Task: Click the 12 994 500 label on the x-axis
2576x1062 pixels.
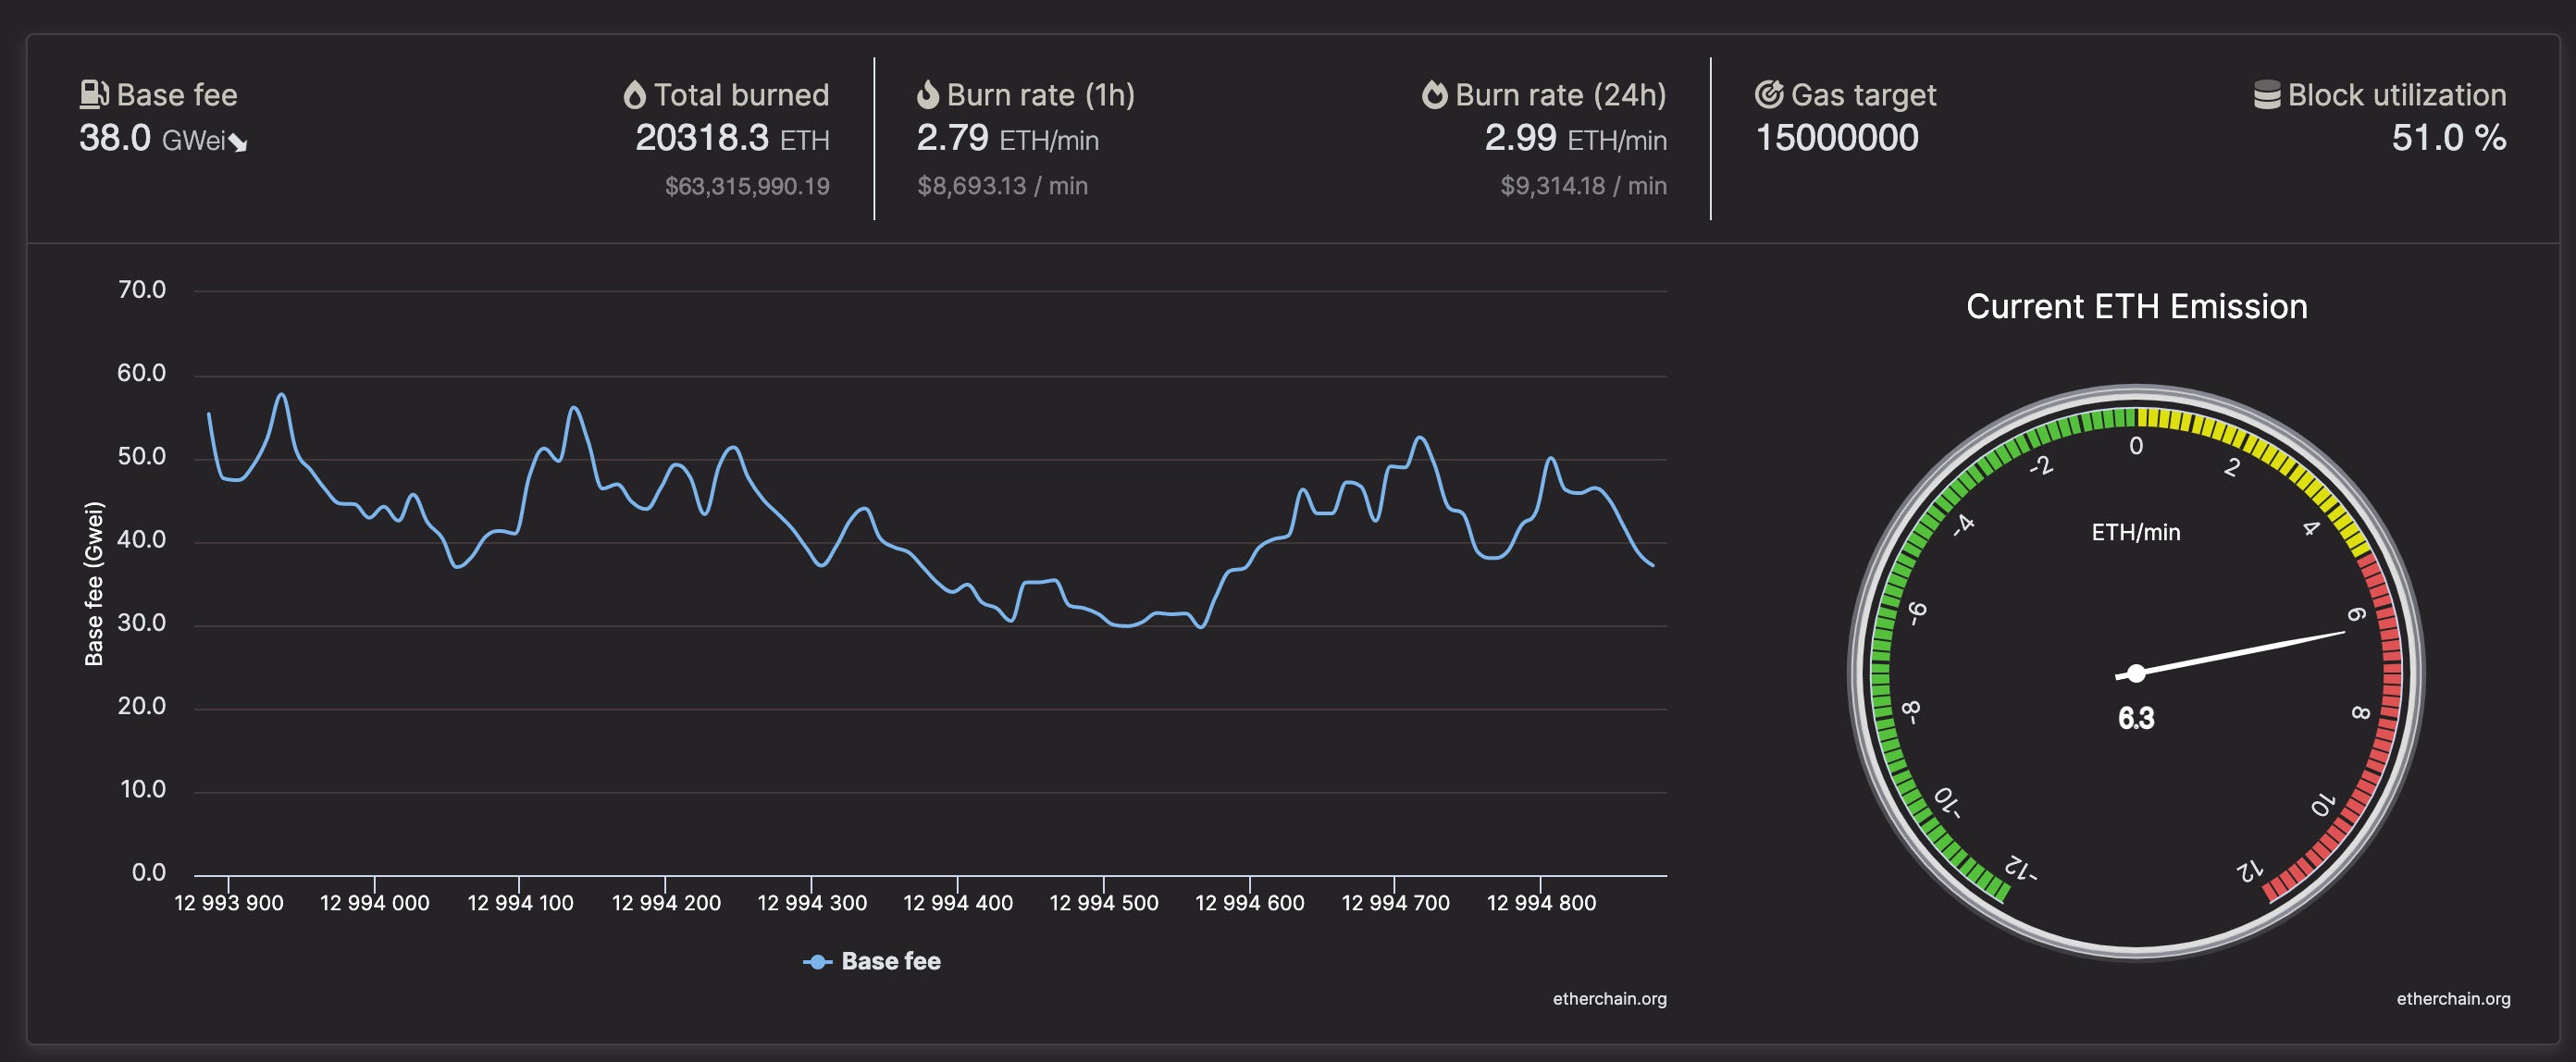Action: [x=1104, y=901]
